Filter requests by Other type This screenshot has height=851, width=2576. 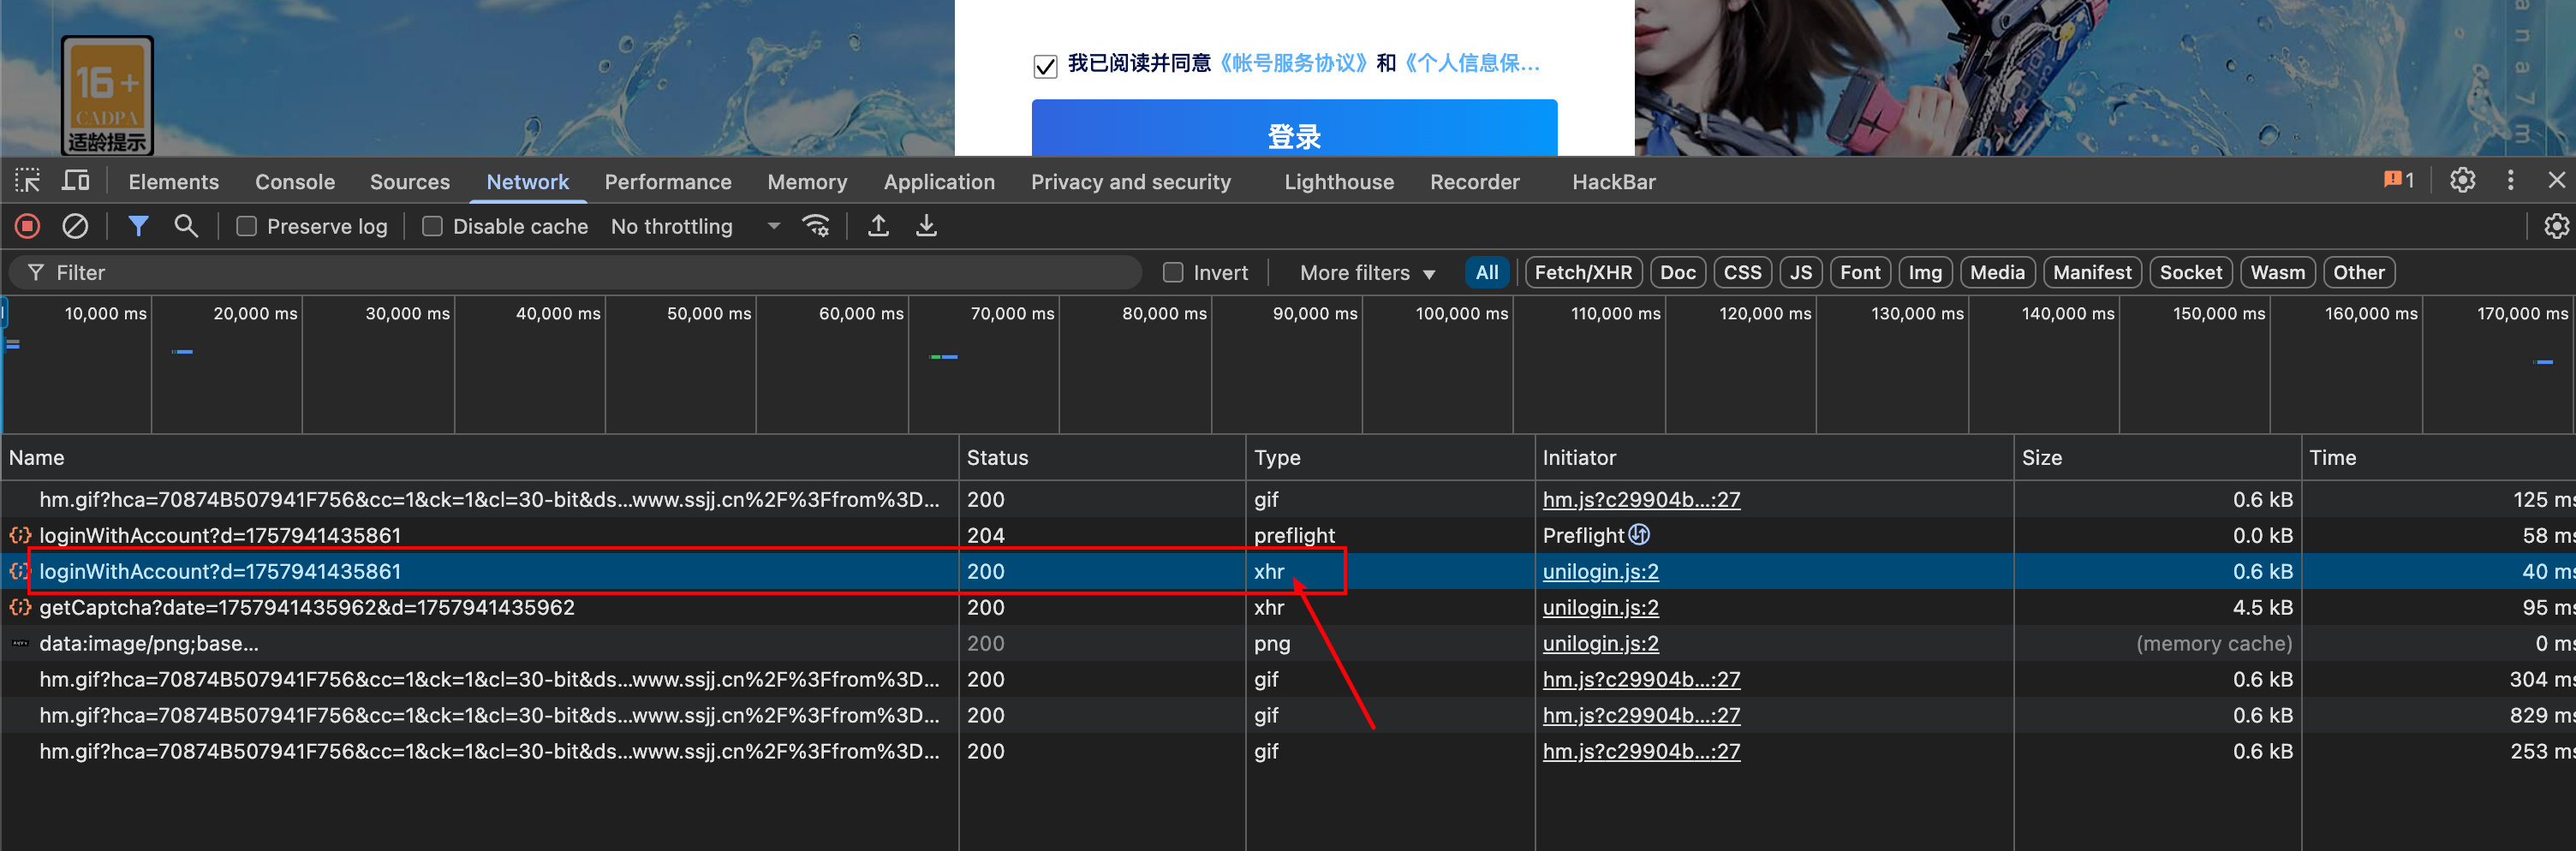coord(2359,273)
